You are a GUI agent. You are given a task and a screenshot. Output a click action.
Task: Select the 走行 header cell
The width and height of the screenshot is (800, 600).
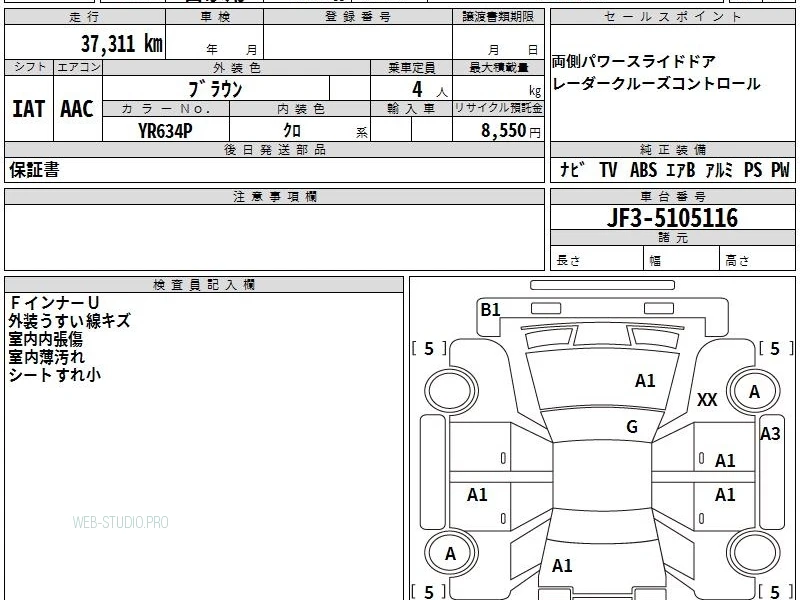pos(85,17)
